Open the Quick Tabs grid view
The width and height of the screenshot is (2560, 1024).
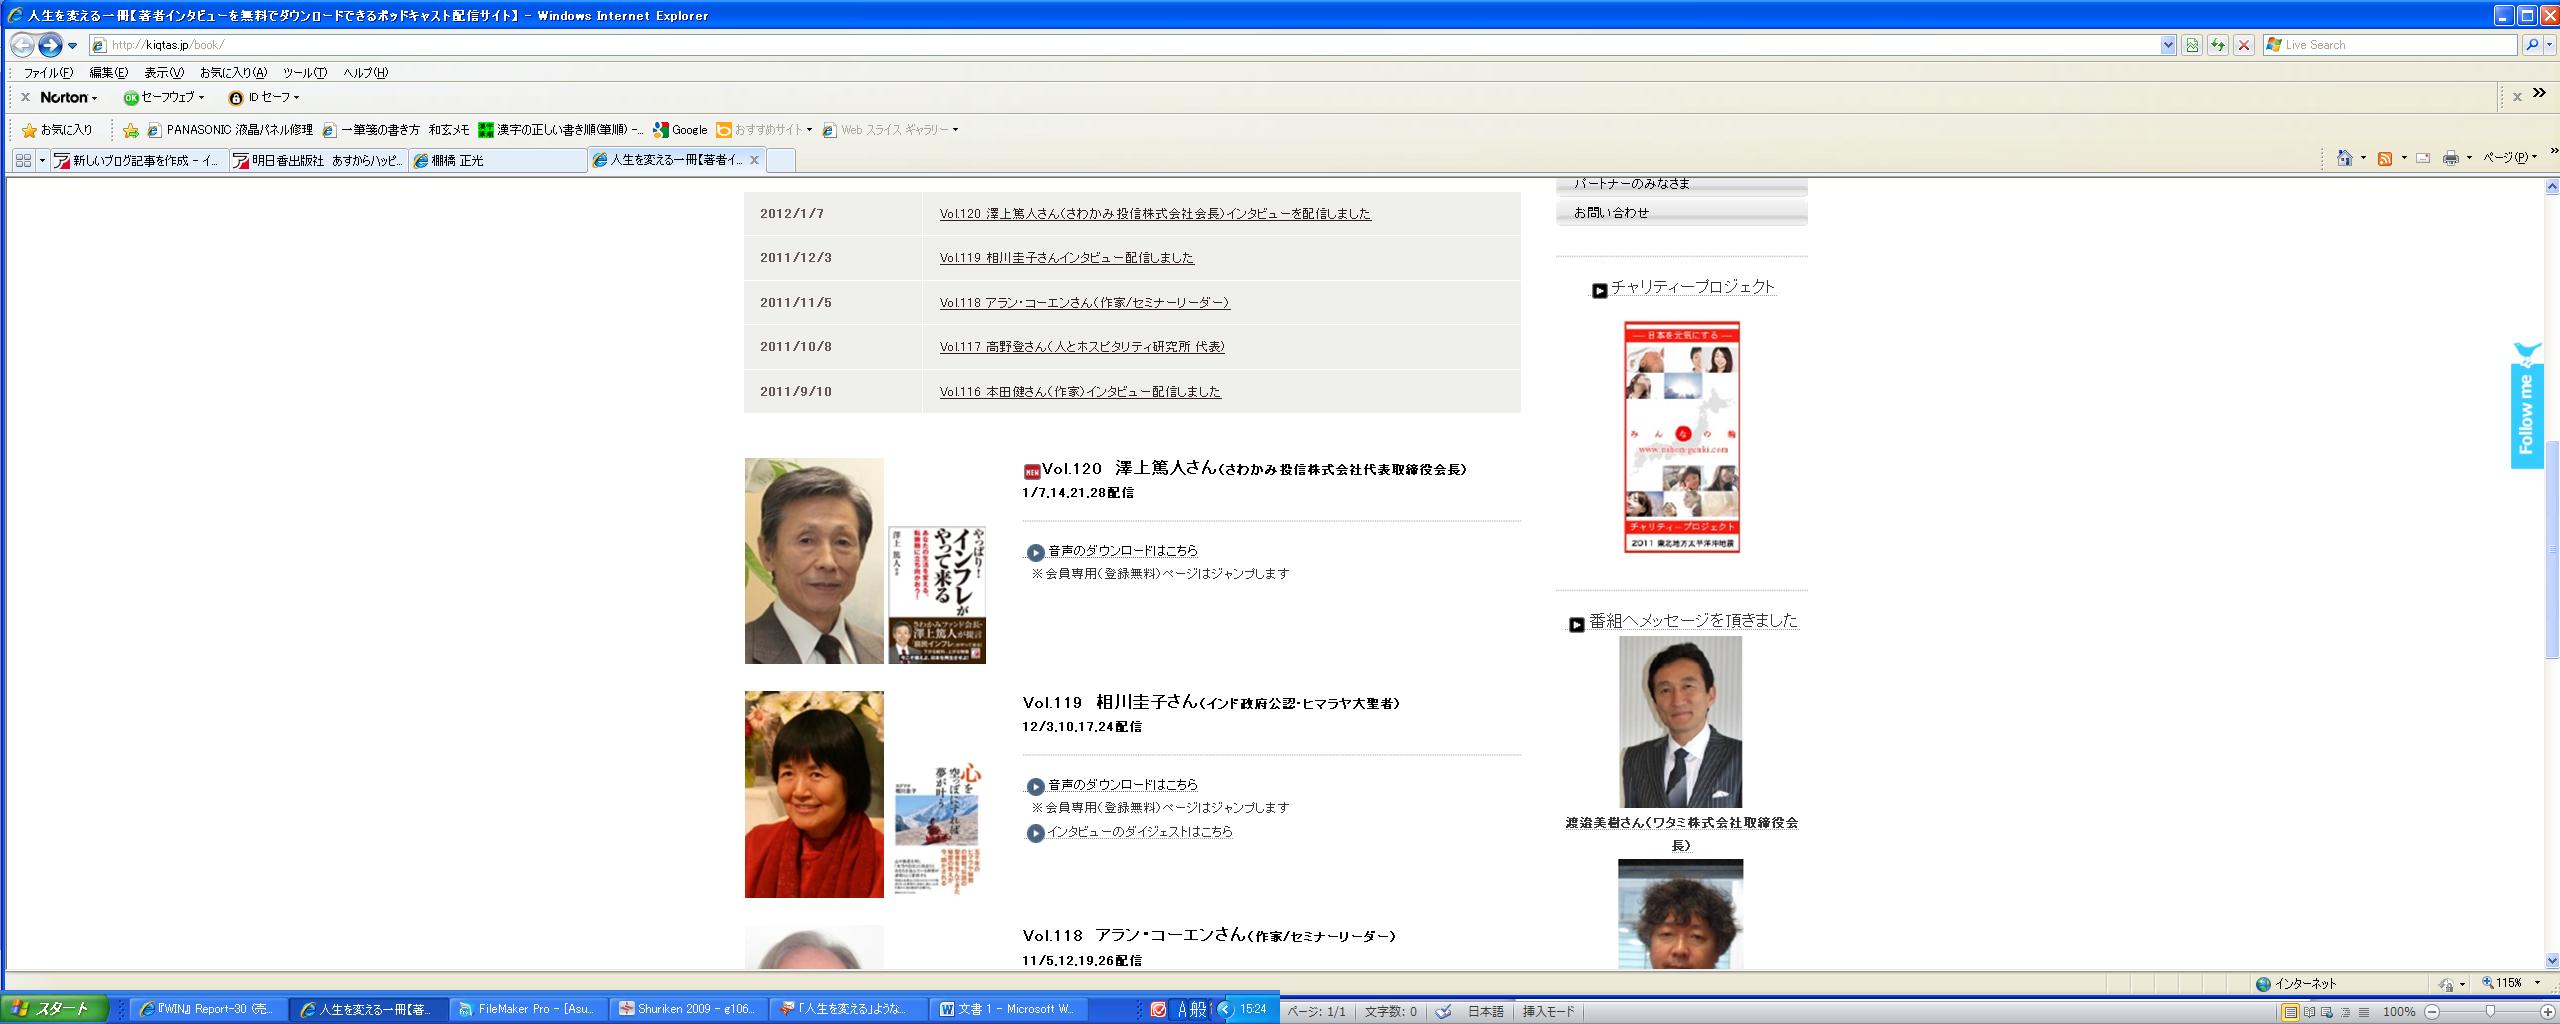24,160
